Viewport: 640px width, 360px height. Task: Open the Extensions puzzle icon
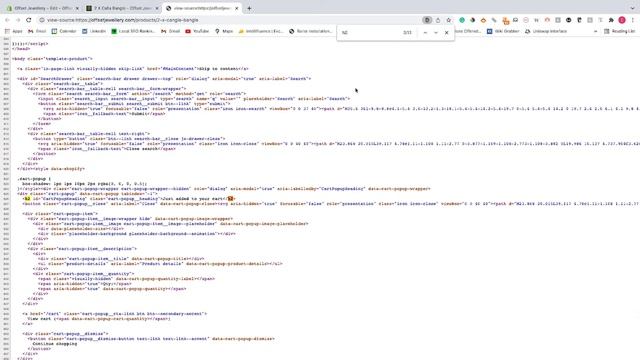pyautogui.click(x=611, y=20)
